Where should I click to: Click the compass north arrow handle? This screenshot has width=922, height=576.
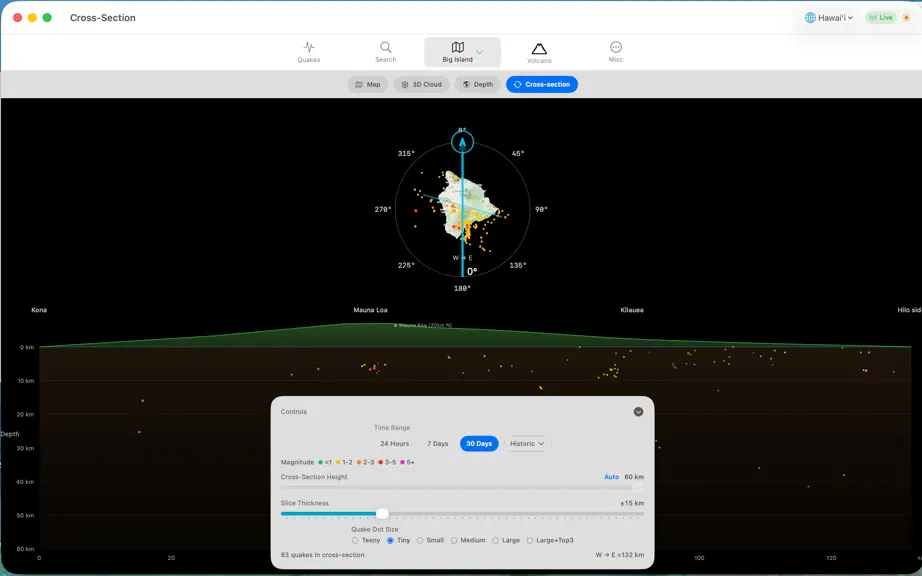(462, 142)
